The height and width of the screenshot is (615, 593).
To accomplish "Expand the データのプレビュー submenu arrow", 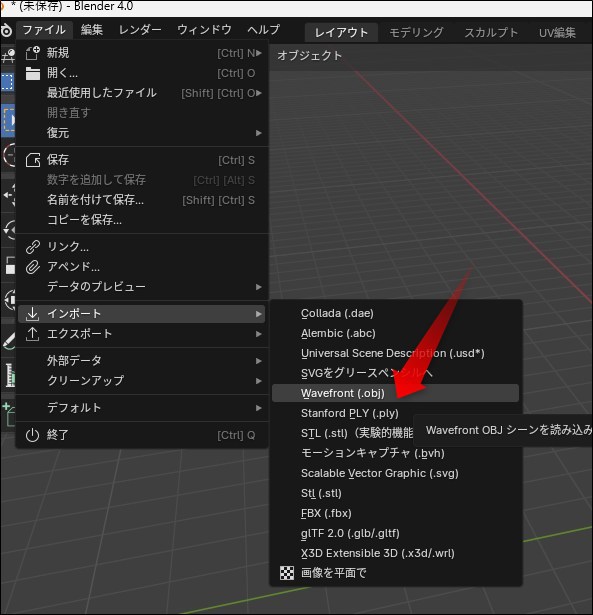I will [258, 287].
